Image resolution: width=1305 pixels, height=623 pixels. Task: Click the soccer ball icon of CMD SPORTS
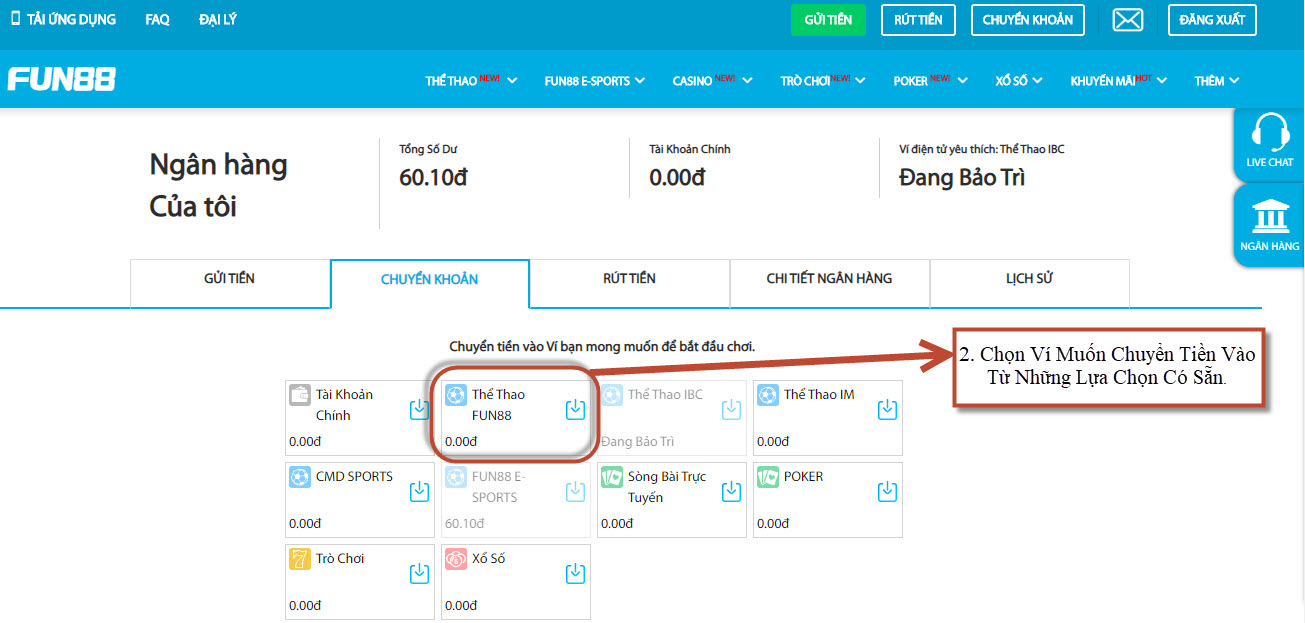click(x=299, y=477)
